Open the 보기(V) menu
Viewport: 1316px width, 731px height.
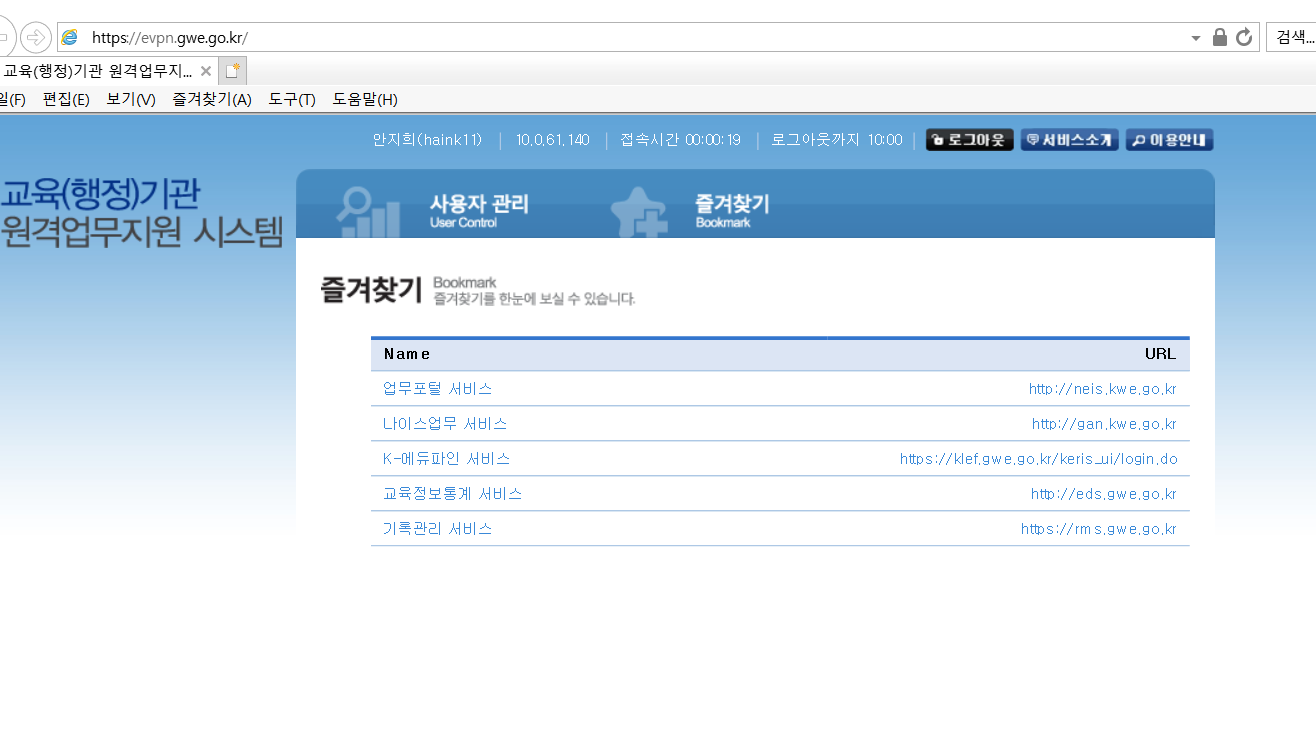click(x=131, y=99)
